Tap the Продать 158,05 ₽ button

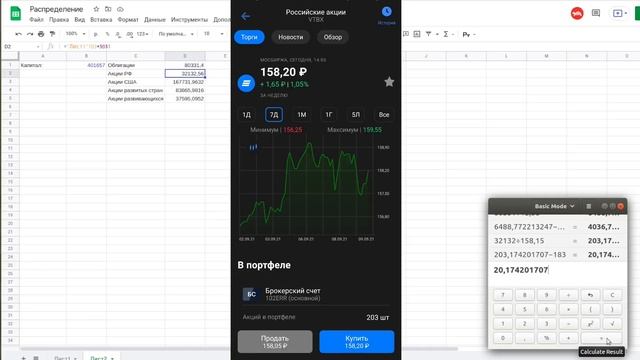275,342
